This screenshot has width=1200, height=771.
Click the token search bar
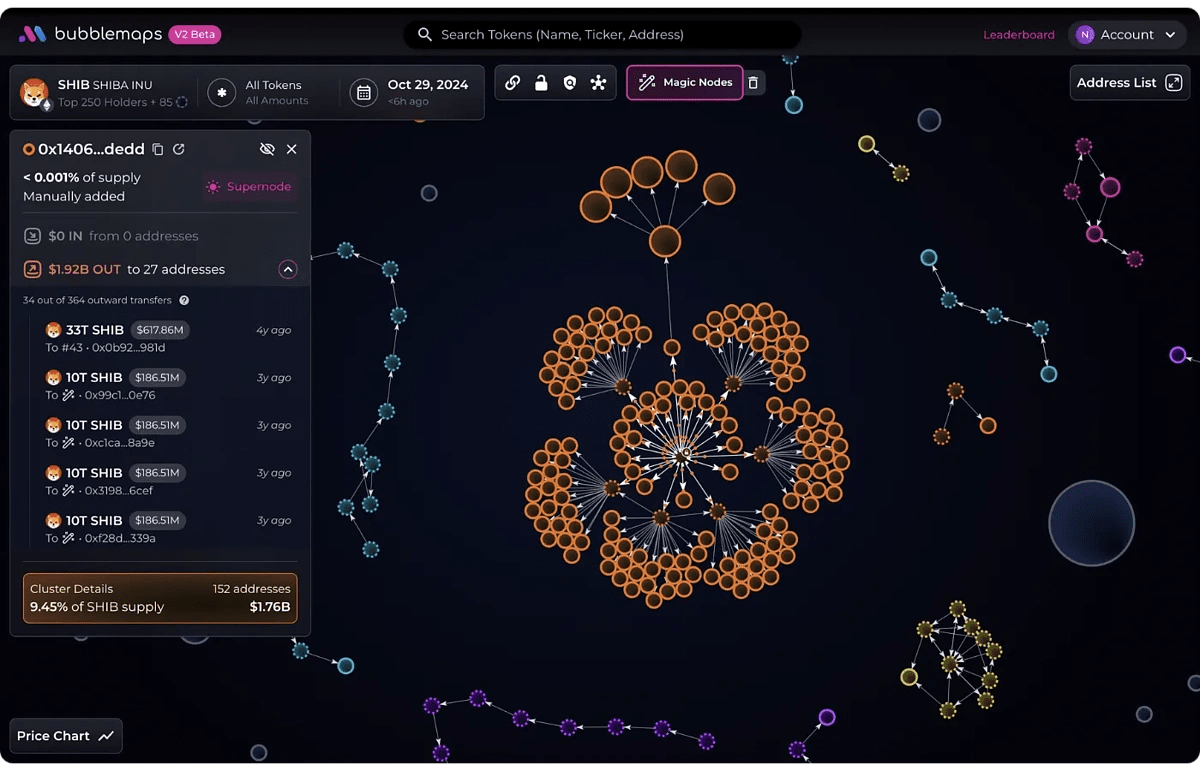click(601, 34)
